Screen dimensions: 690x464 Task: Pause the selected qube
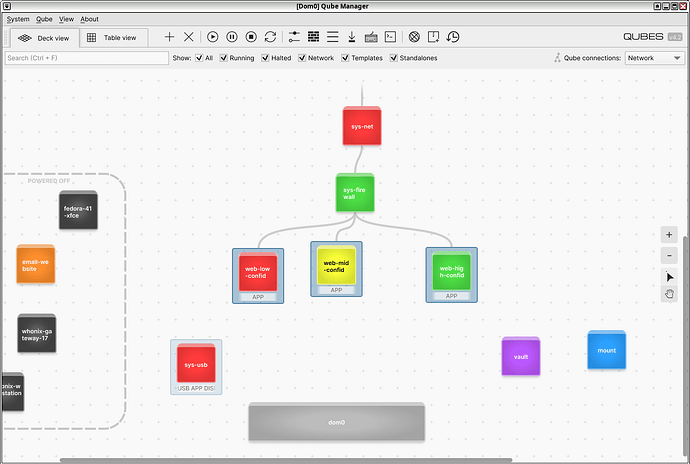[232, 37]
